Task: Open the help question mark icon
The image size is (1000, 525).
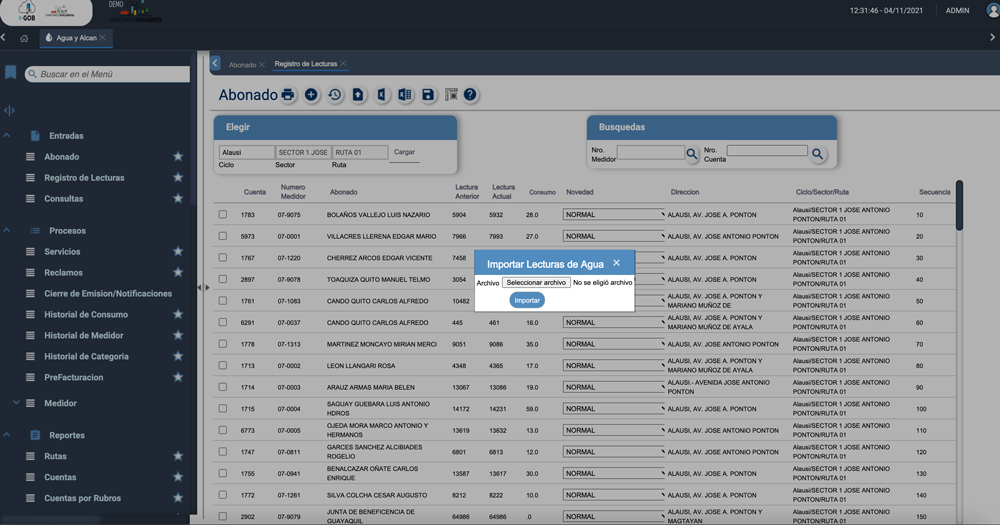Action: coord(470,95)
